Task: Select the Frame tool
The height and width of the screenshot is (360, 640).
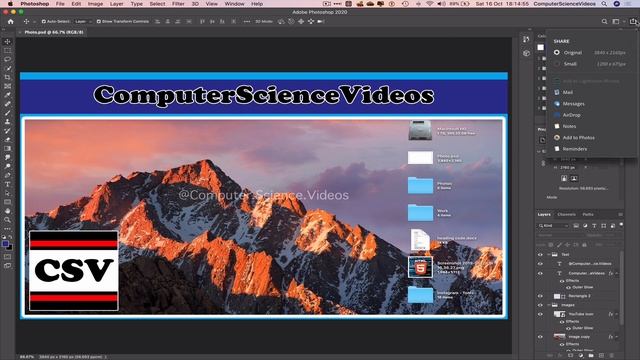Action: click(7, 86)
